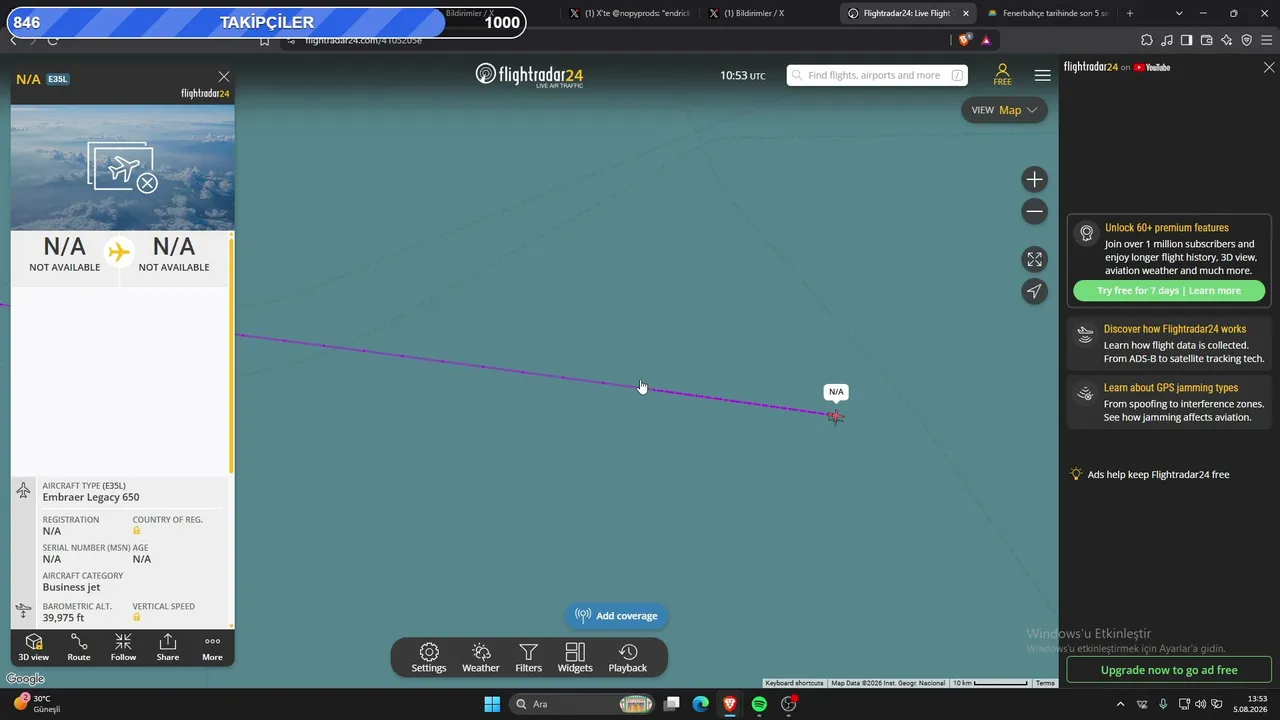Open the 3D view of the flight
1280x720 pixels.
[x=33, y=647]
